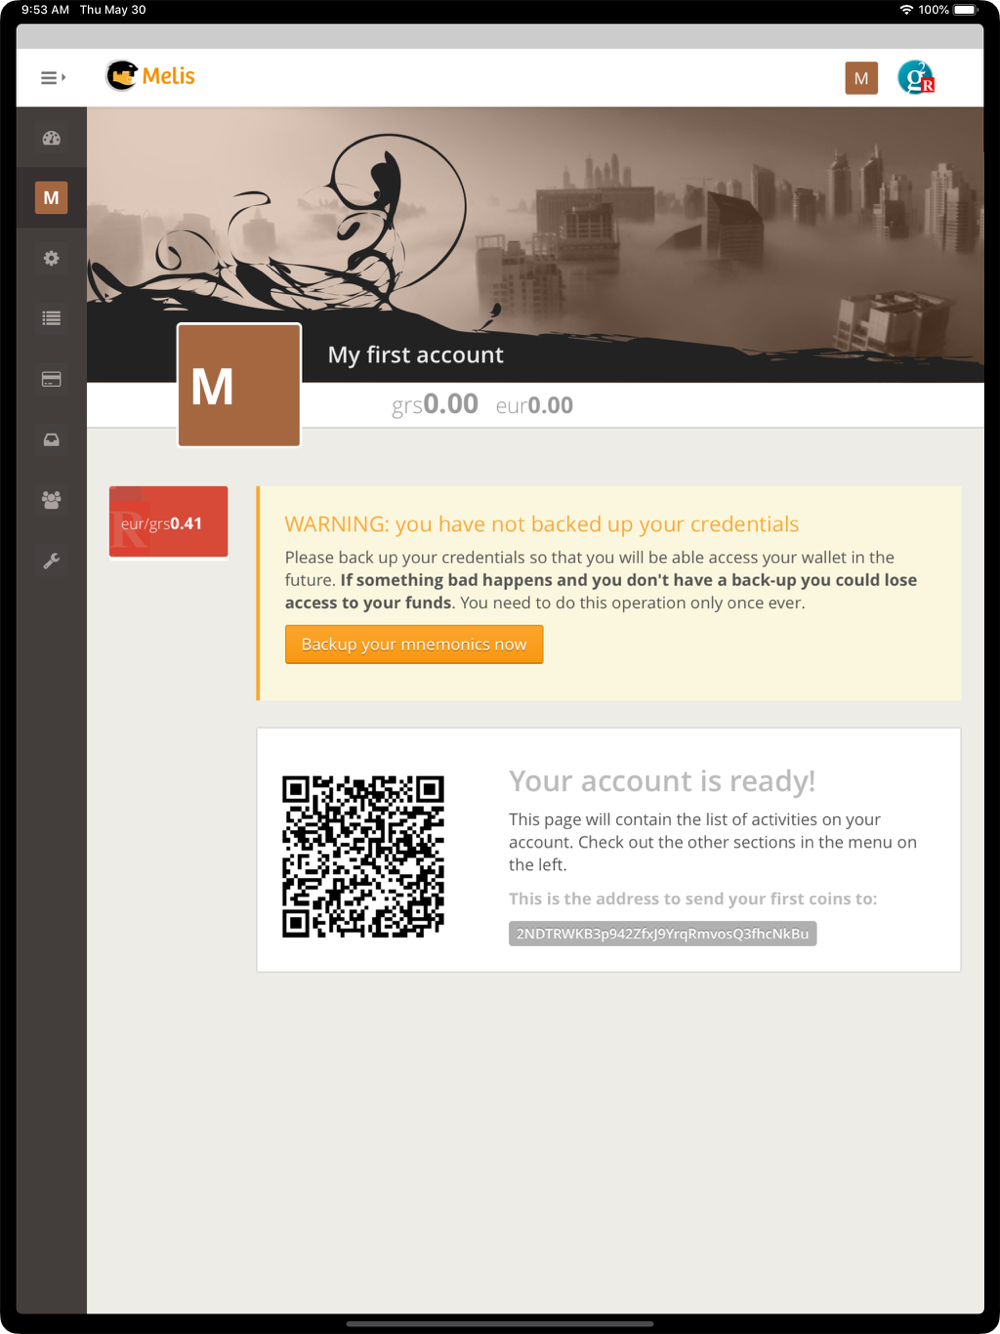Toggle the hamburger sidebar menu
The image size is (1000, 1334).
click(53, 77)
